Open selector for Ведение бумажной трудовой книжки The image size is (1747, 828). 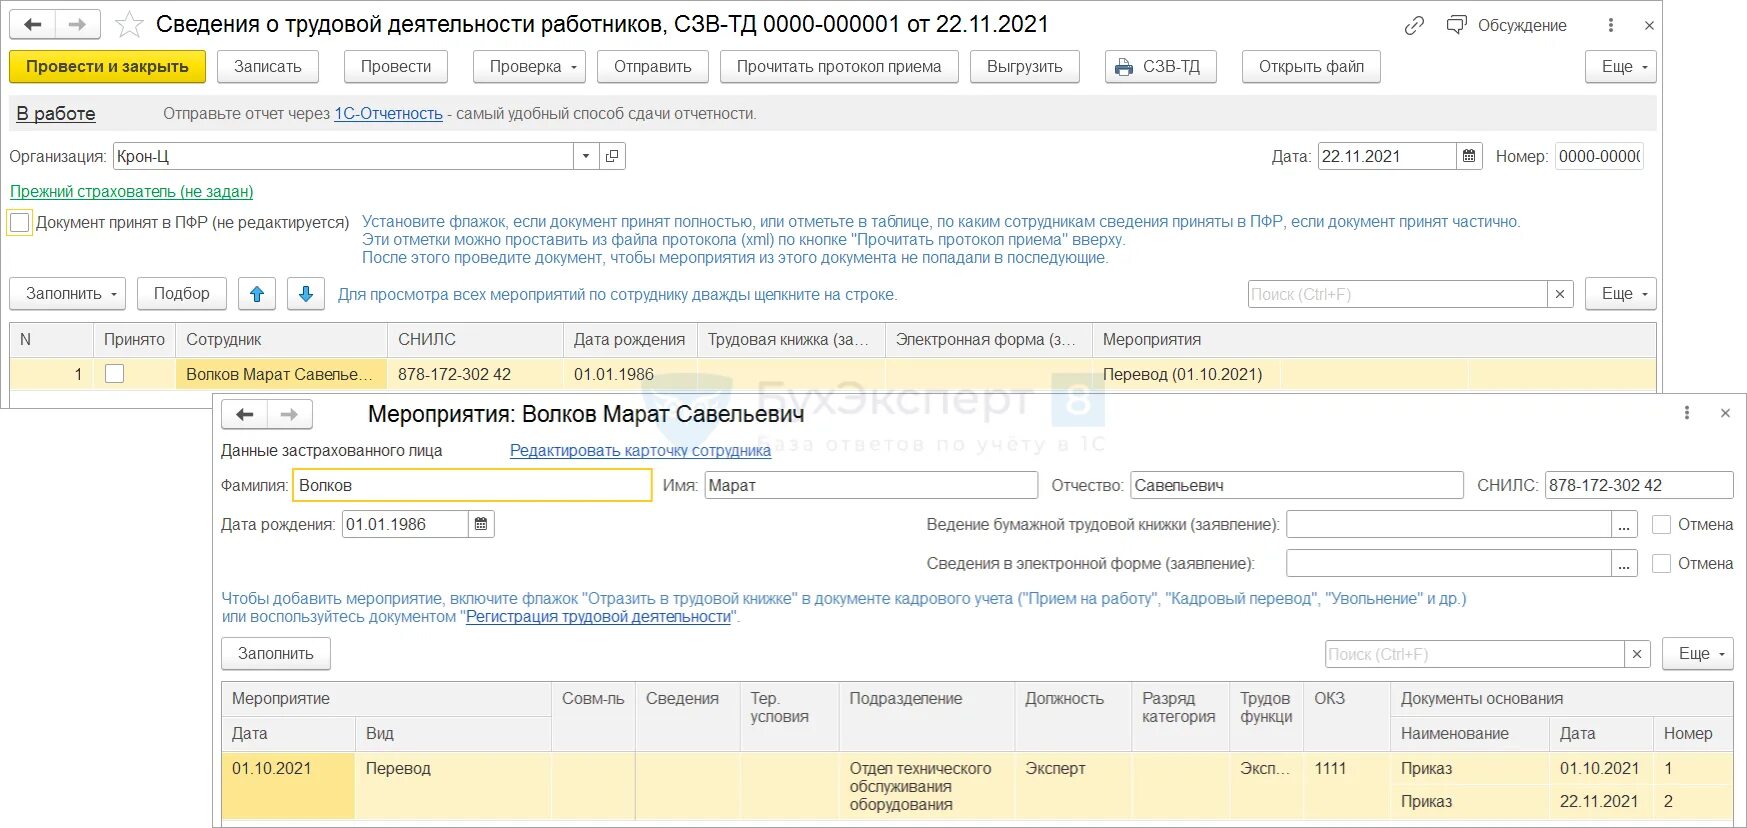(1624, 525)
